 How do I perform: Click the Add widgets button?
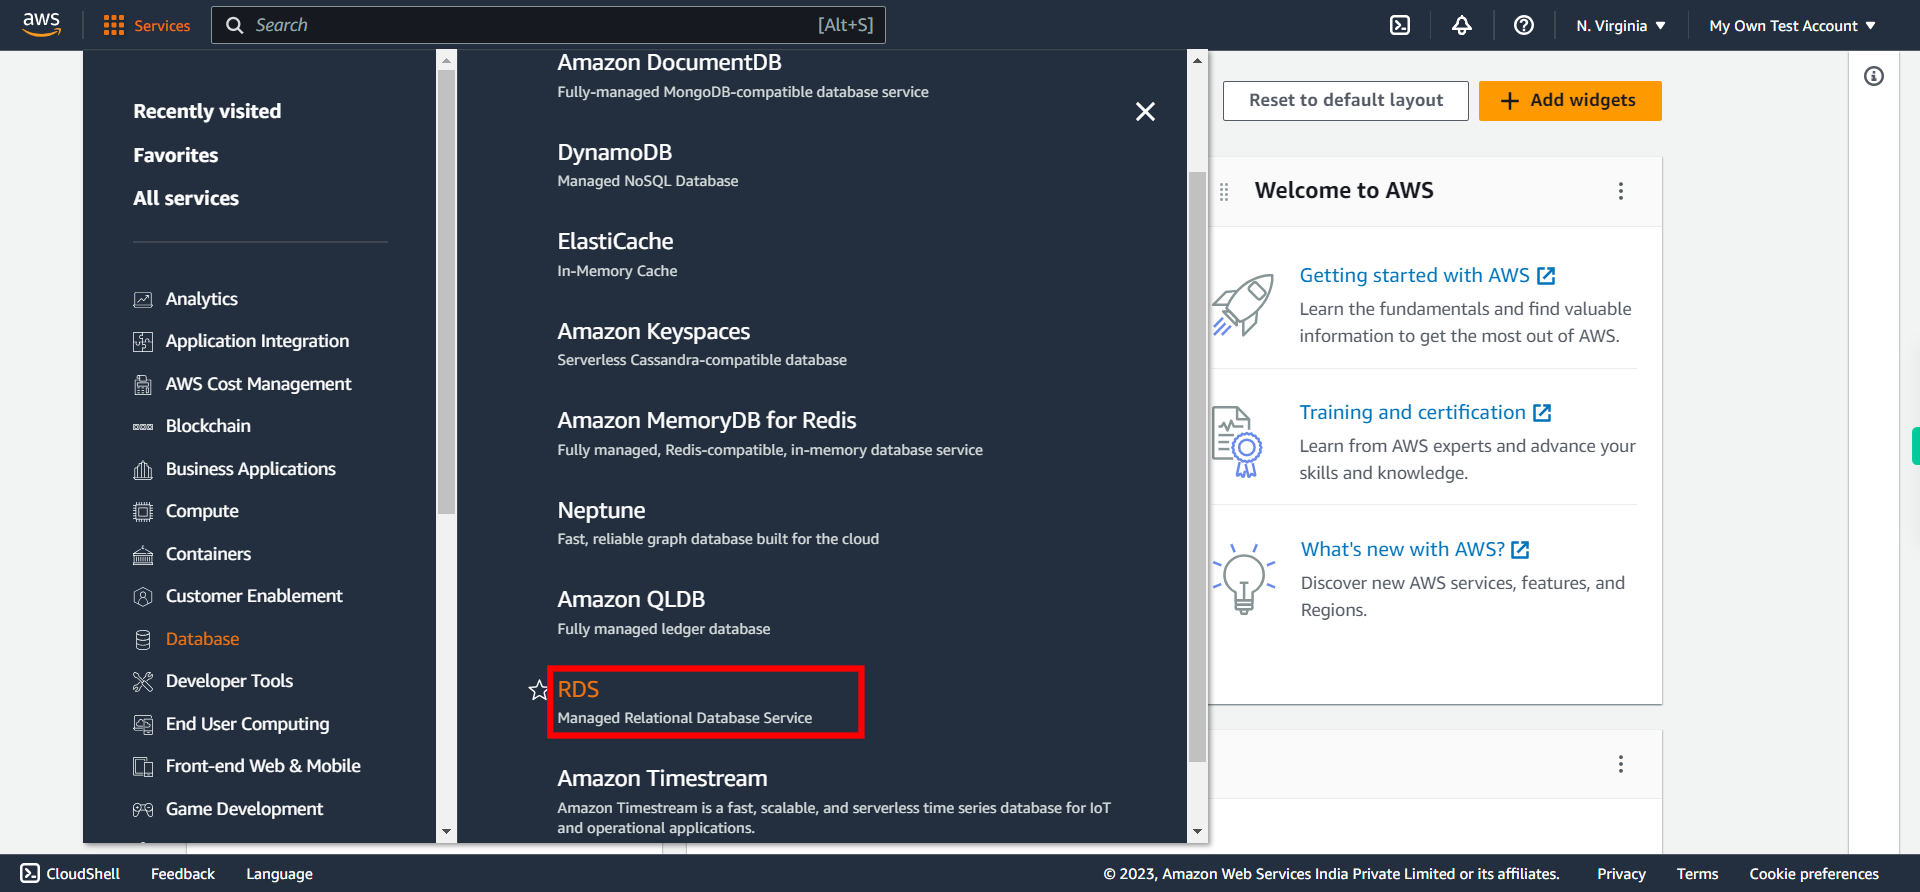coord(1570,101)
